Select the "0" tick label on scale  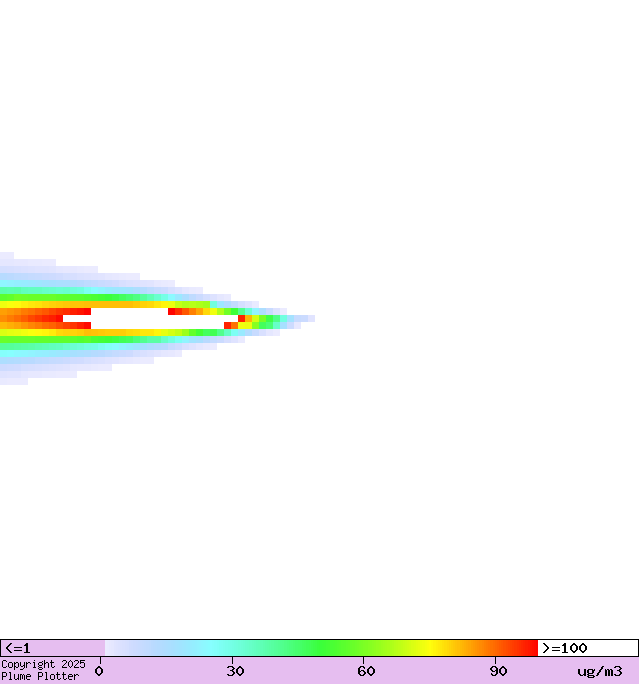point(99,671)
